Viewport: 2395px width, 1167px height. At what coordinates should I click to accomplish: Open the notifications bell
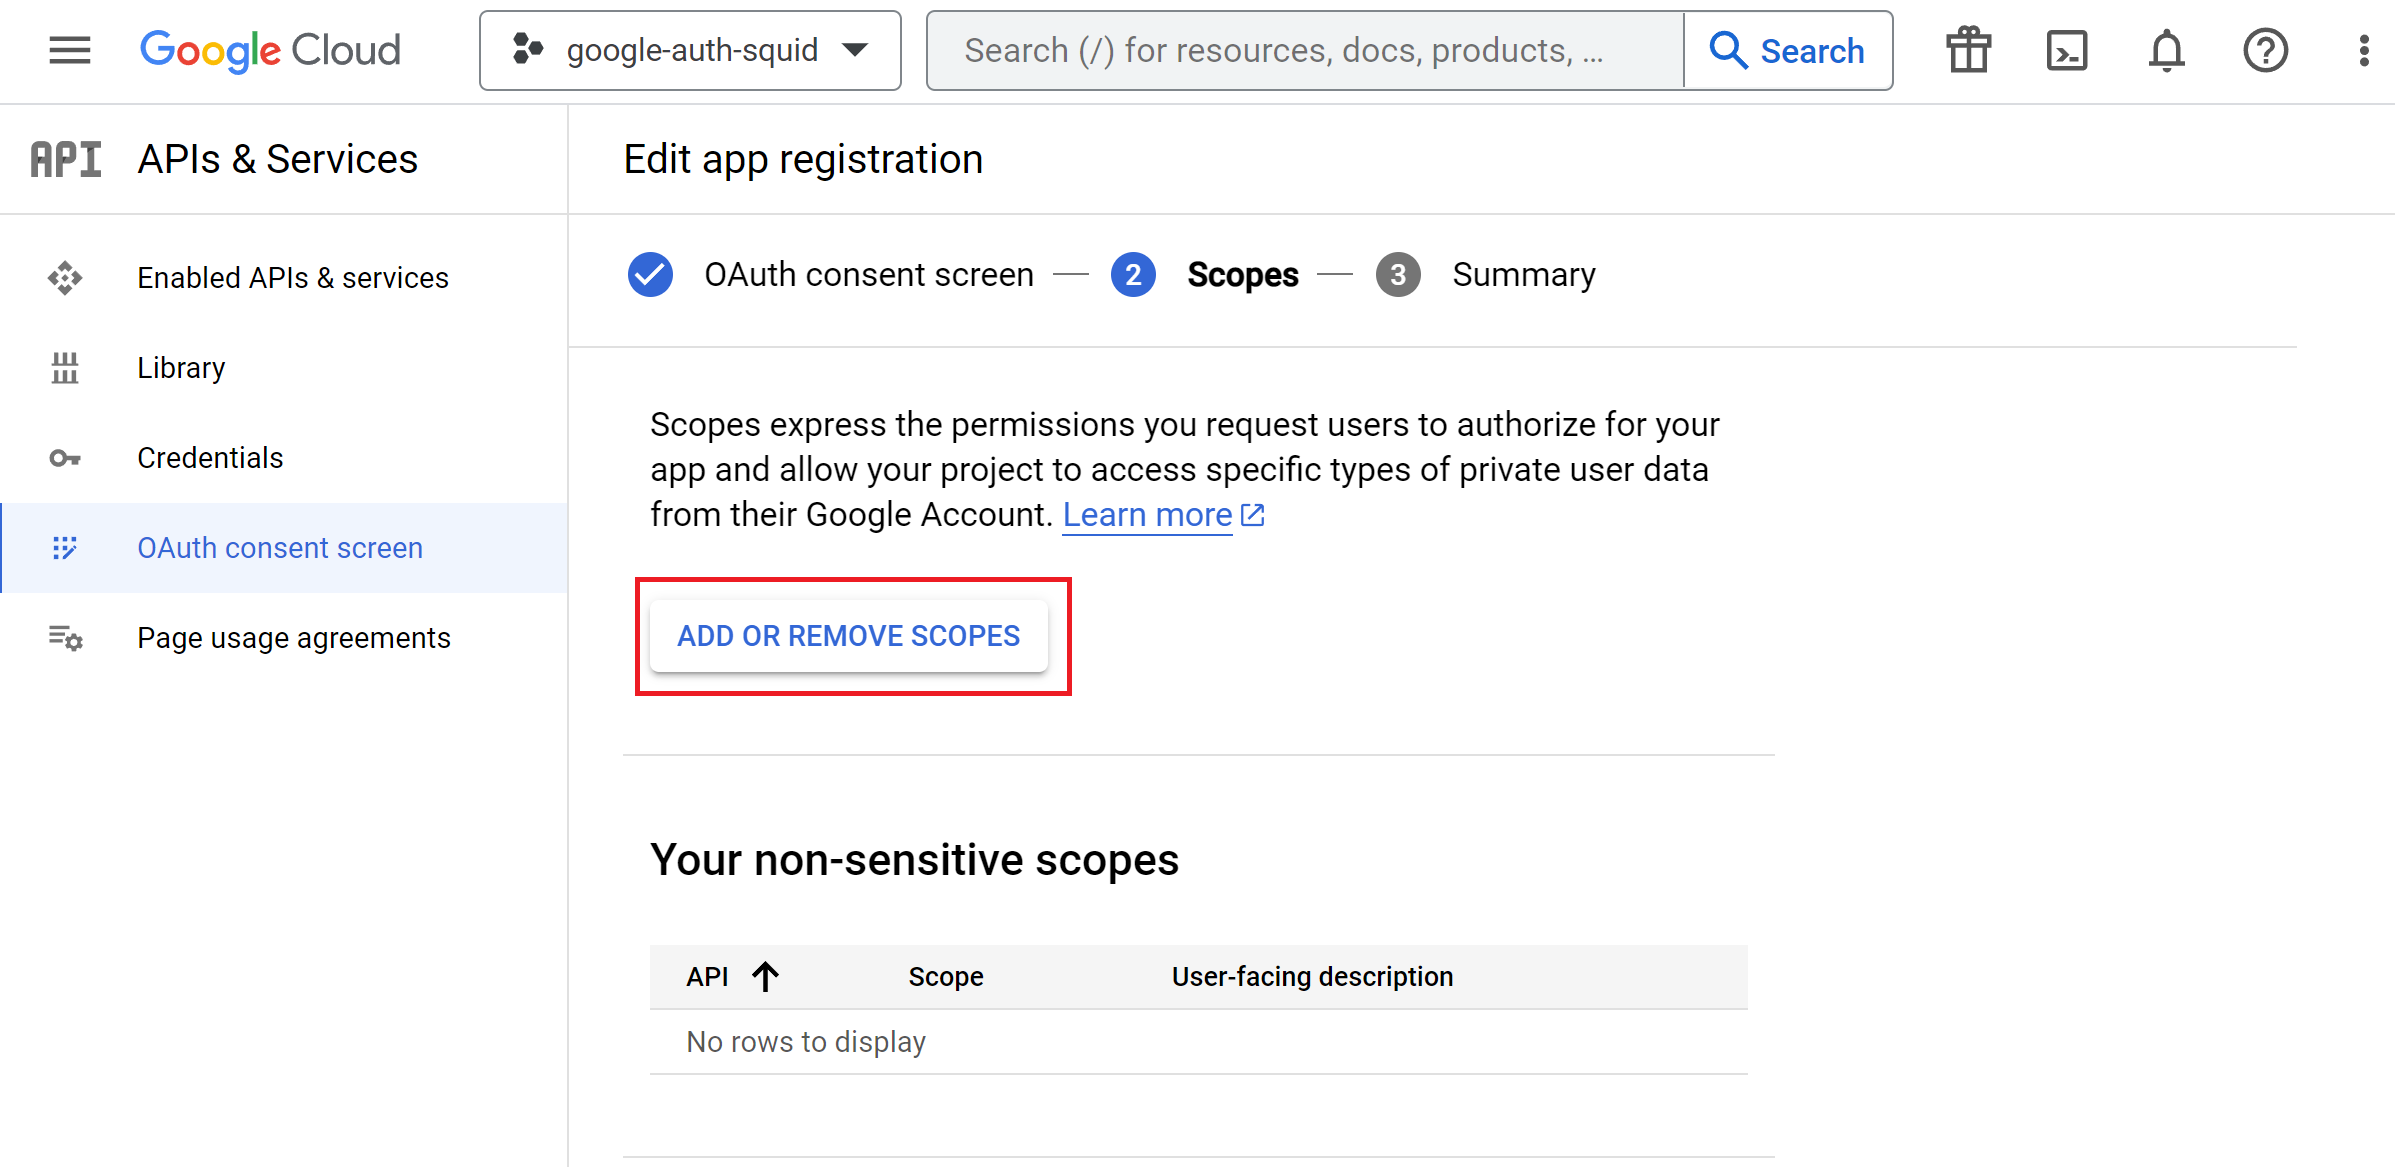click(x=2166, y=50)
